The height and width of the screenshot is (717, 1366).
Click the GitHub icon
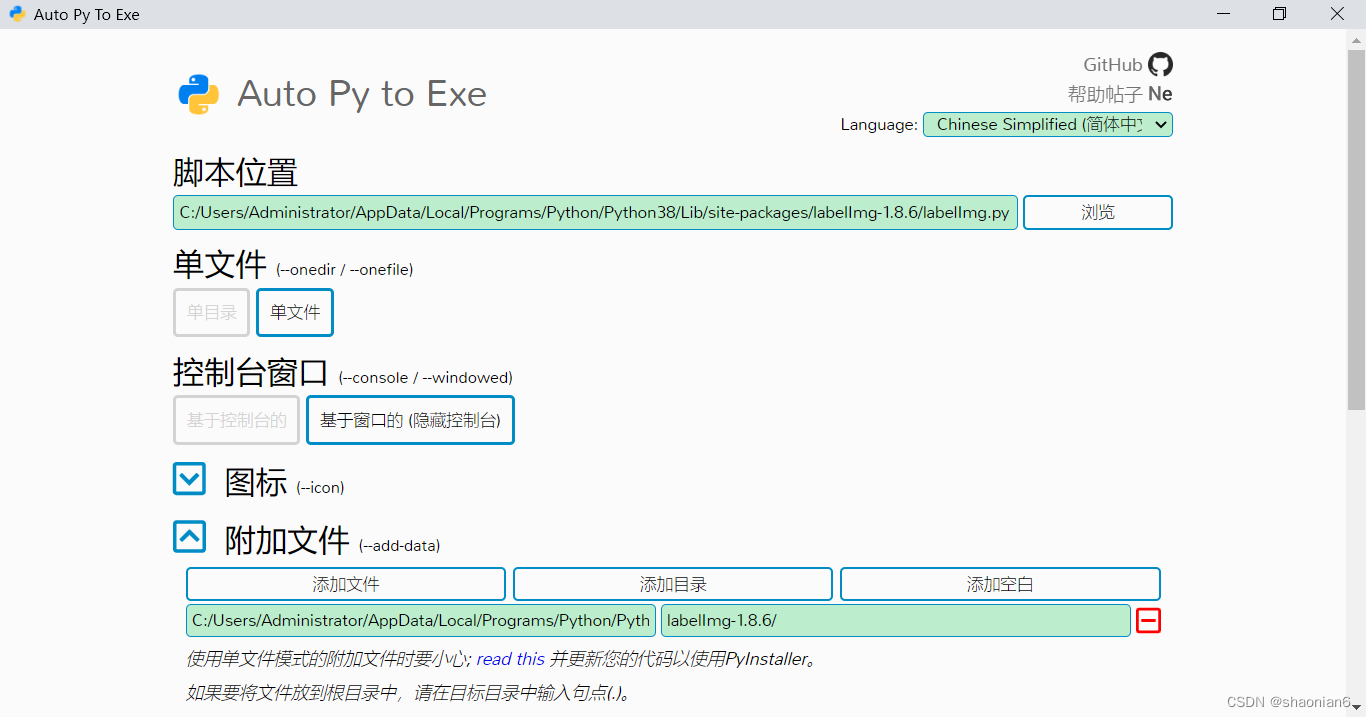click(1160, 64)
